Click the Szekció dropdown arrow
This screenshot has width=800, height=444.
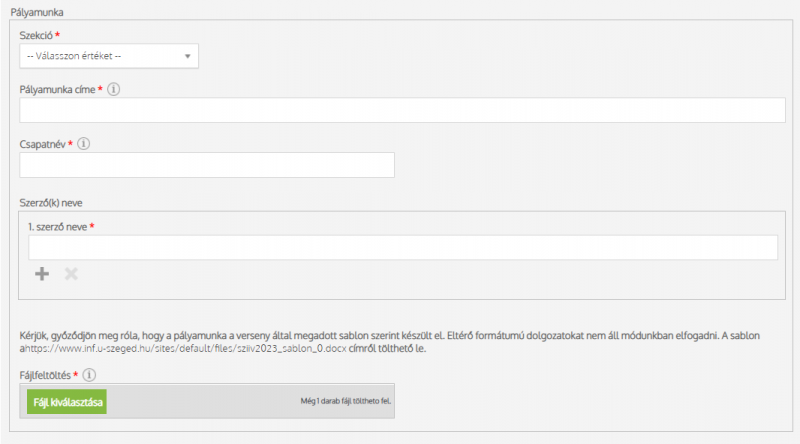187,56
